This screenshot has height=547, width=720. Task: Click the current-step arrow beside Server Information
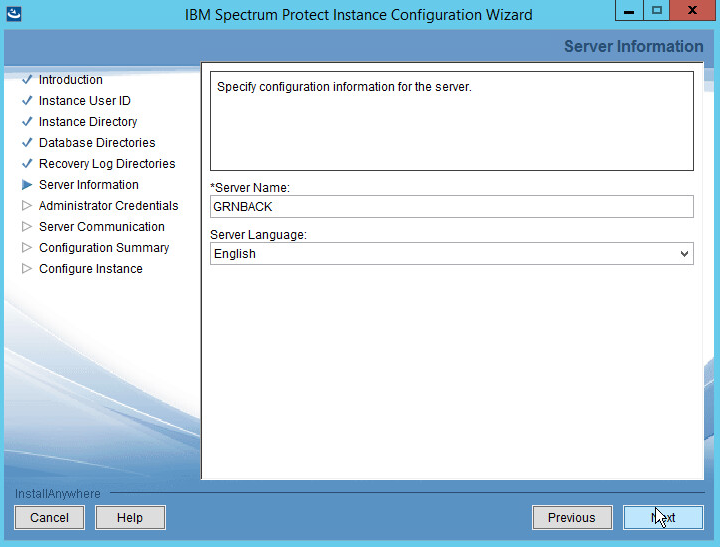[x=27, y=185]
